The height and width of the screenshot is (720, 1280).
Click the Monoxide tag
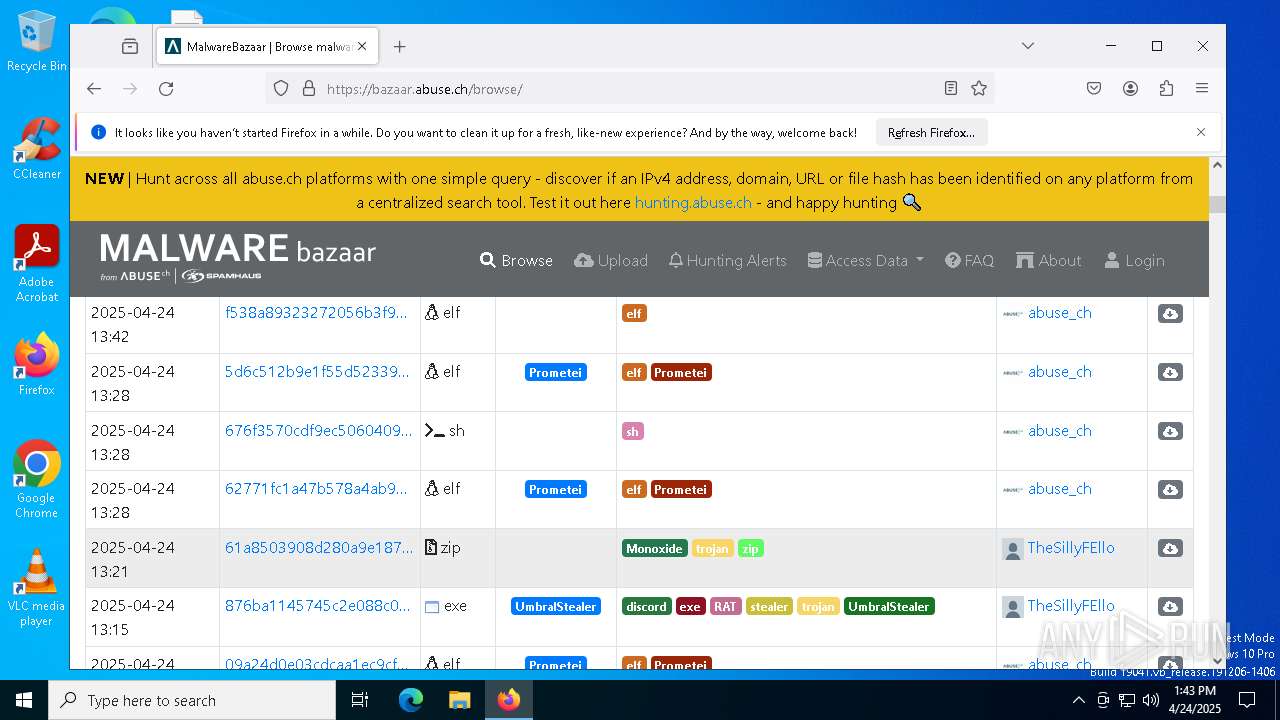pos(654,548)
